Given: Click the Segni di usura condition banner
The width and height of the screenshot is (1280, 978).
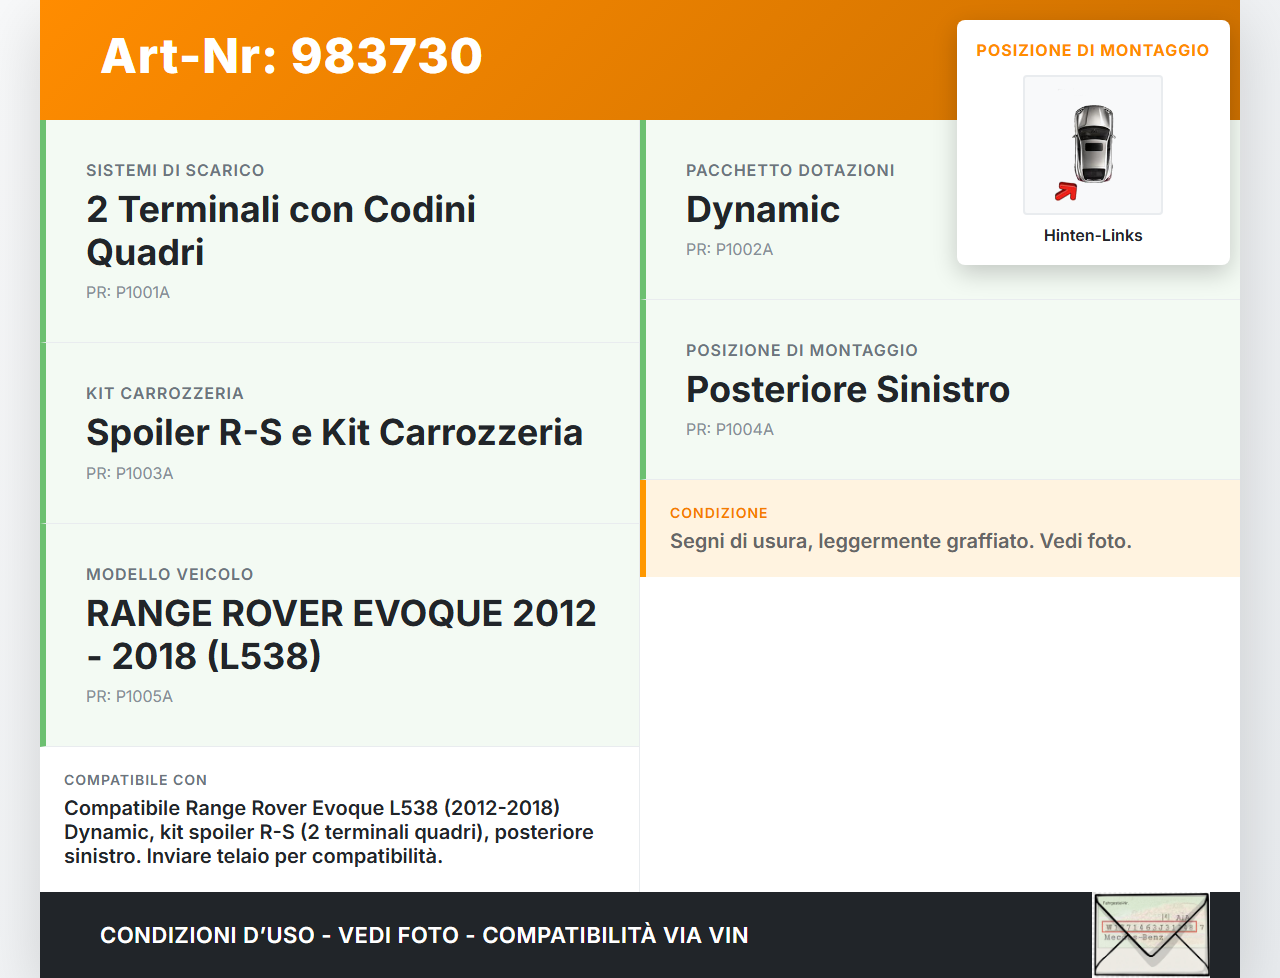Looking at the screenshot, I should tap(901, 540).
